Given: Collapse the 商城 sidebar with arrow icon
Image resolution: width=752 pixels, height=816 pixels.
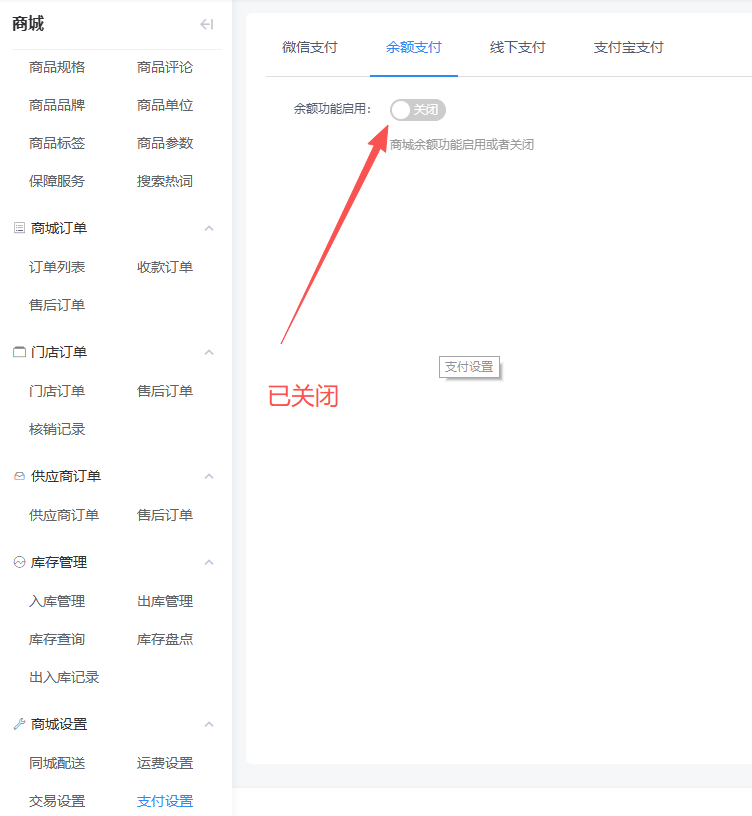Looking at the screenshot, I should pos(207,24).
